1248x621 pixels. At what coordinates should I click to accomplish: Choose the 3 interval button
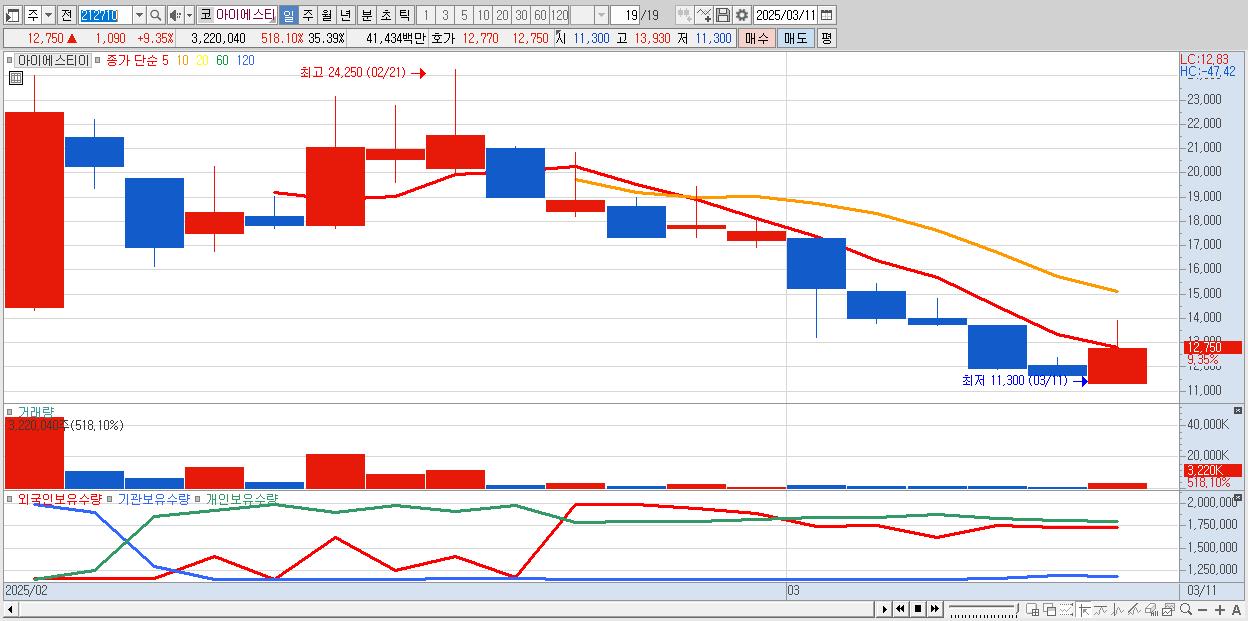tap(445, 15)
